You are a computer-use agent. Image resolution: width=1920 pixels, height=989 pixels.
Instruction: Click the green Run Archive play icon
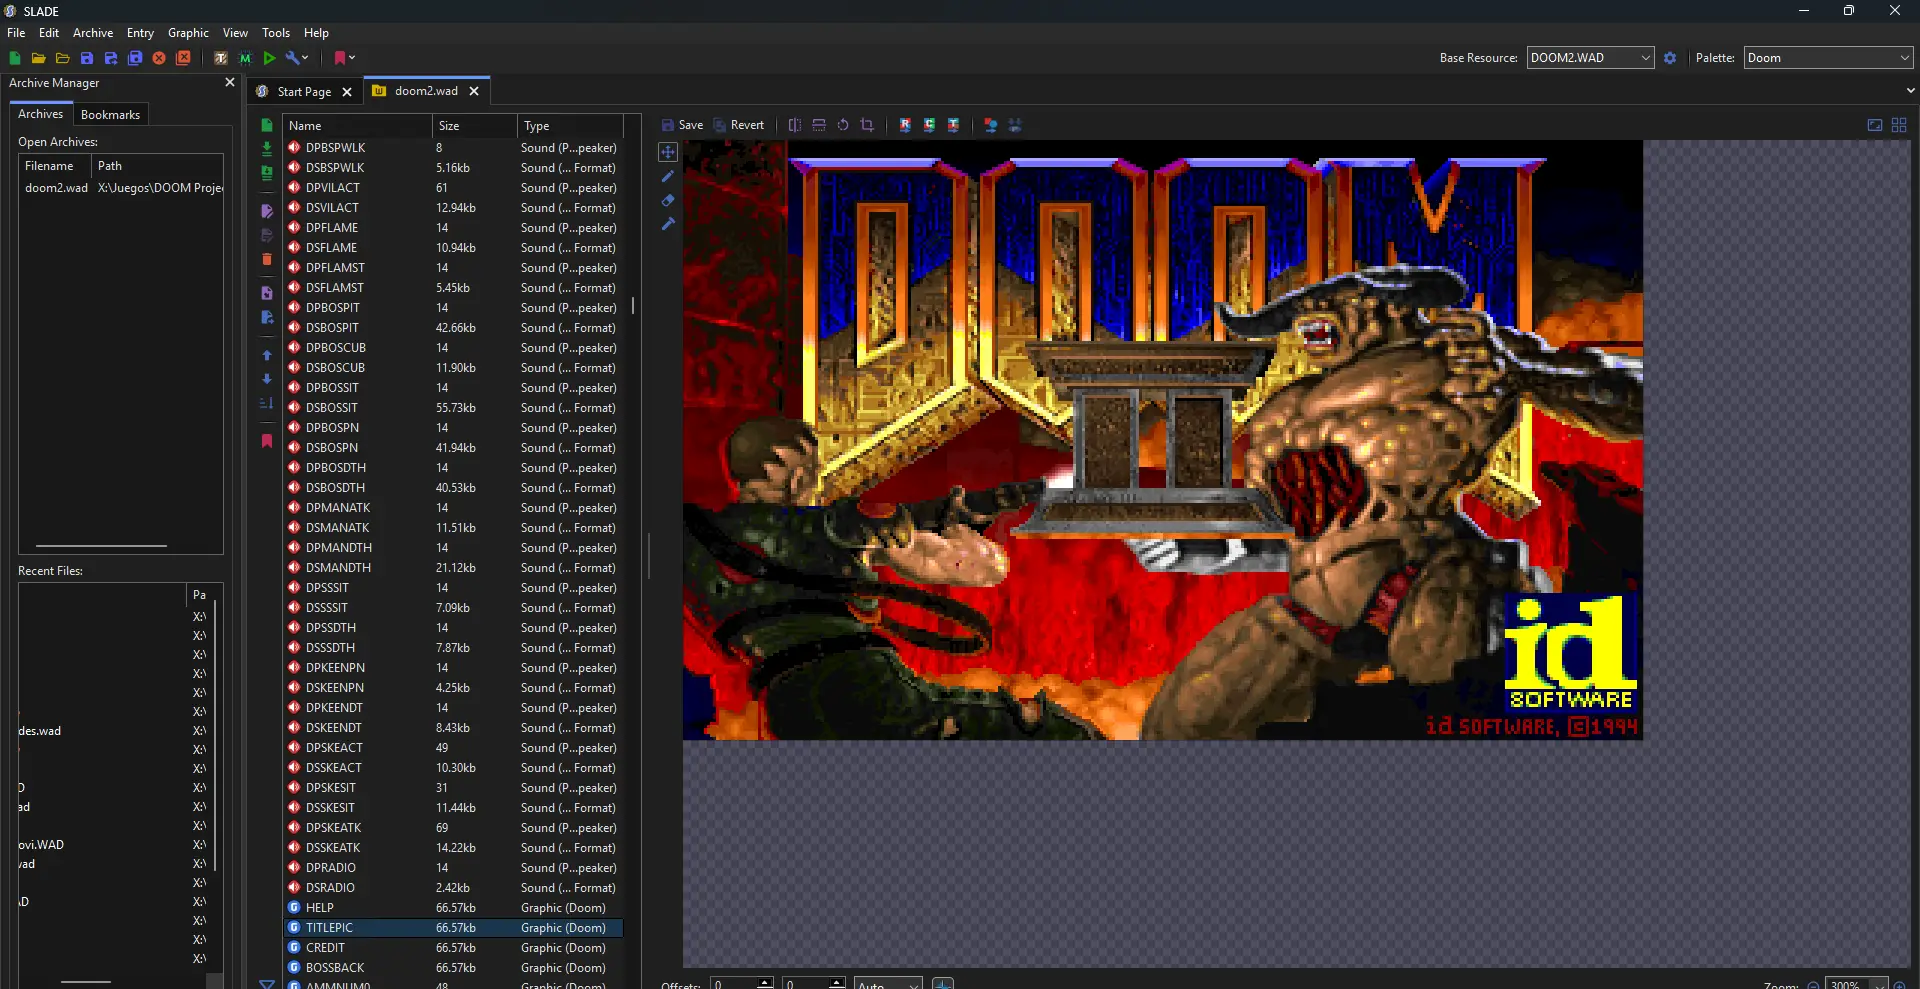(x=269, y=58)
